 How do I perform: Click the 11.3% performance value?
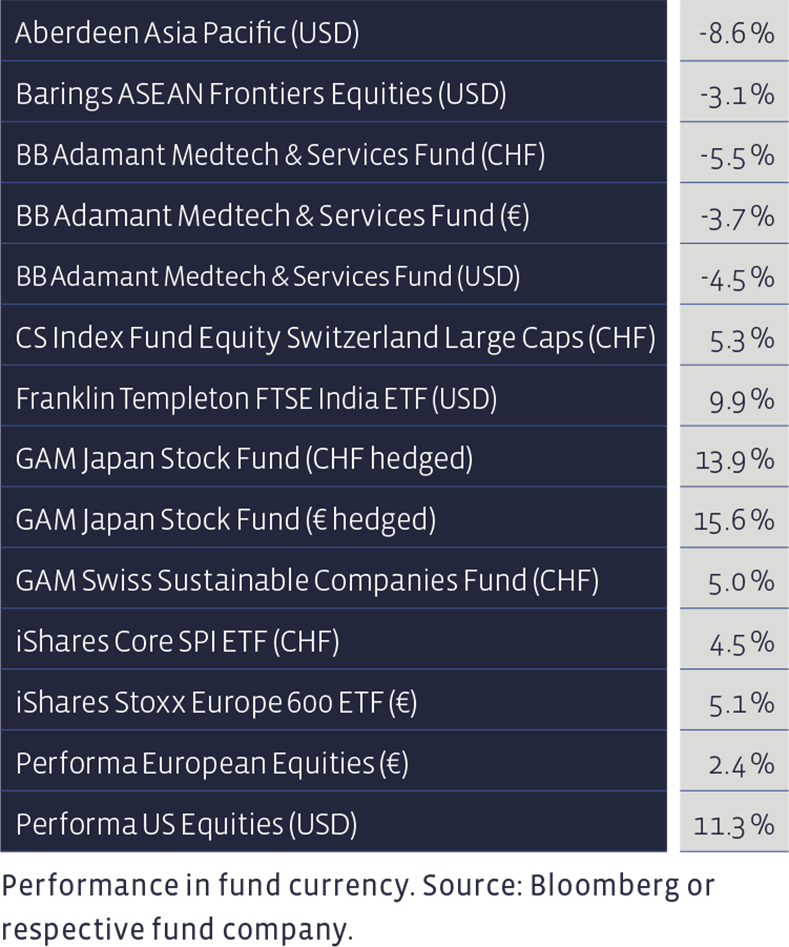tap(735, 825)
